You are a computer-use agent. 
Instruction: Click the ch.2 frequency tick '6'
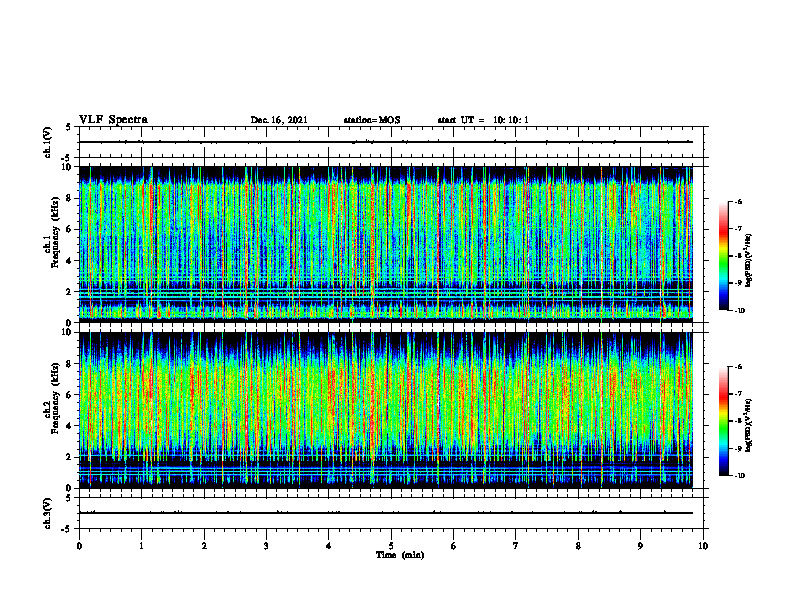point(70,395)
